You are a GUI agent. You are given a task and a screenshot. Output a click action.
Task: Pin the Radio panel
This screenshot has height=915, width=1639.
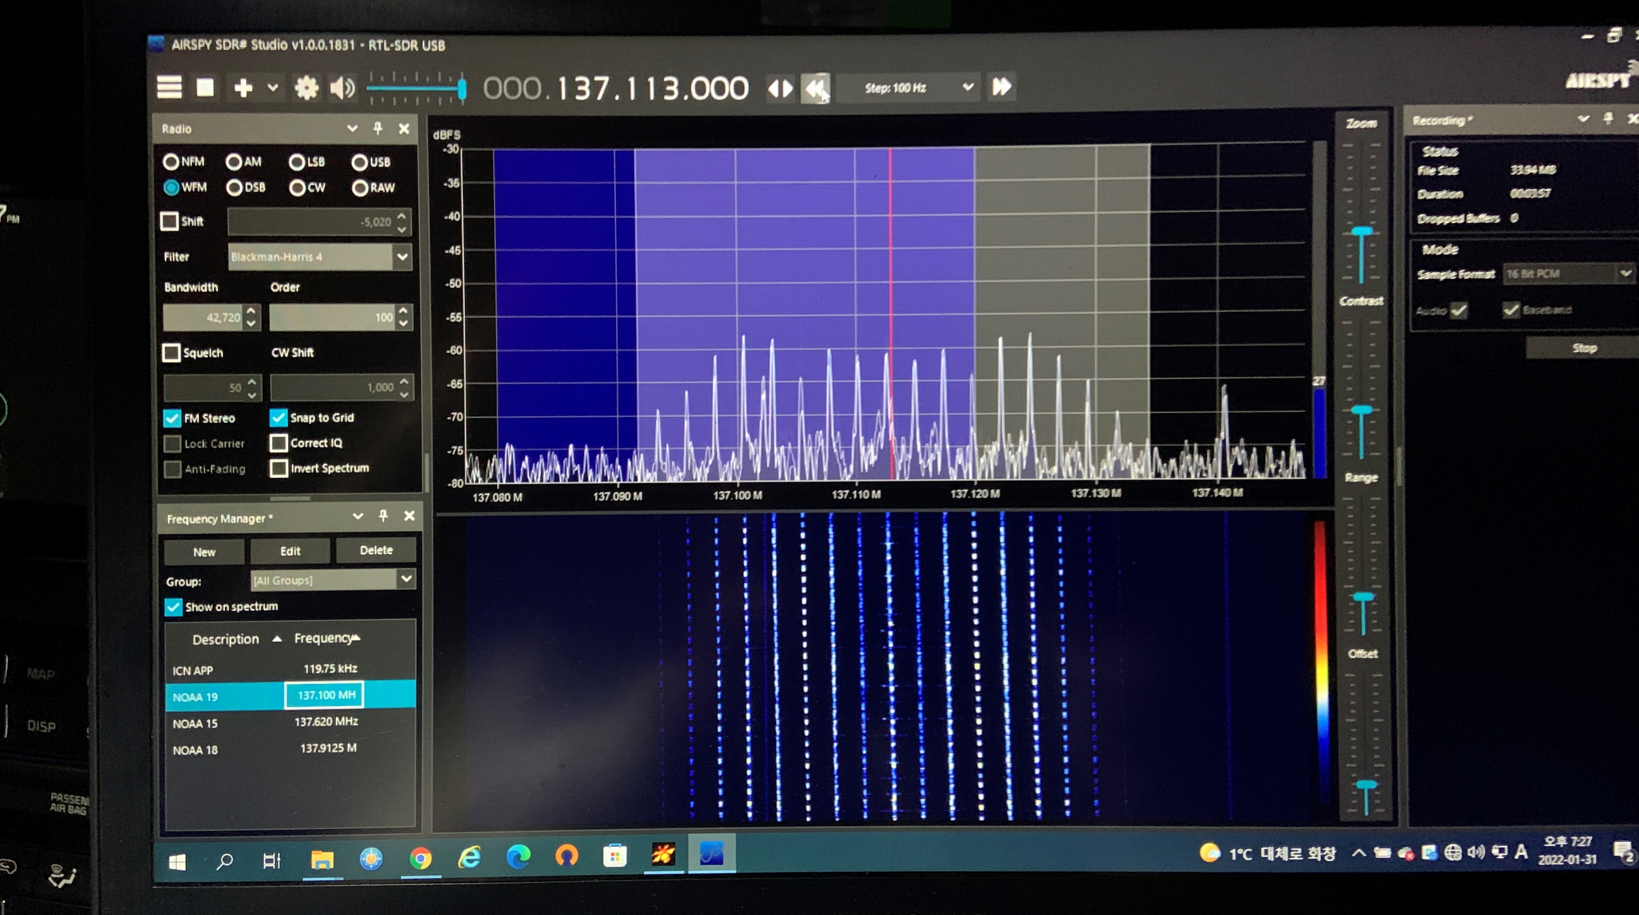(378, 128)
